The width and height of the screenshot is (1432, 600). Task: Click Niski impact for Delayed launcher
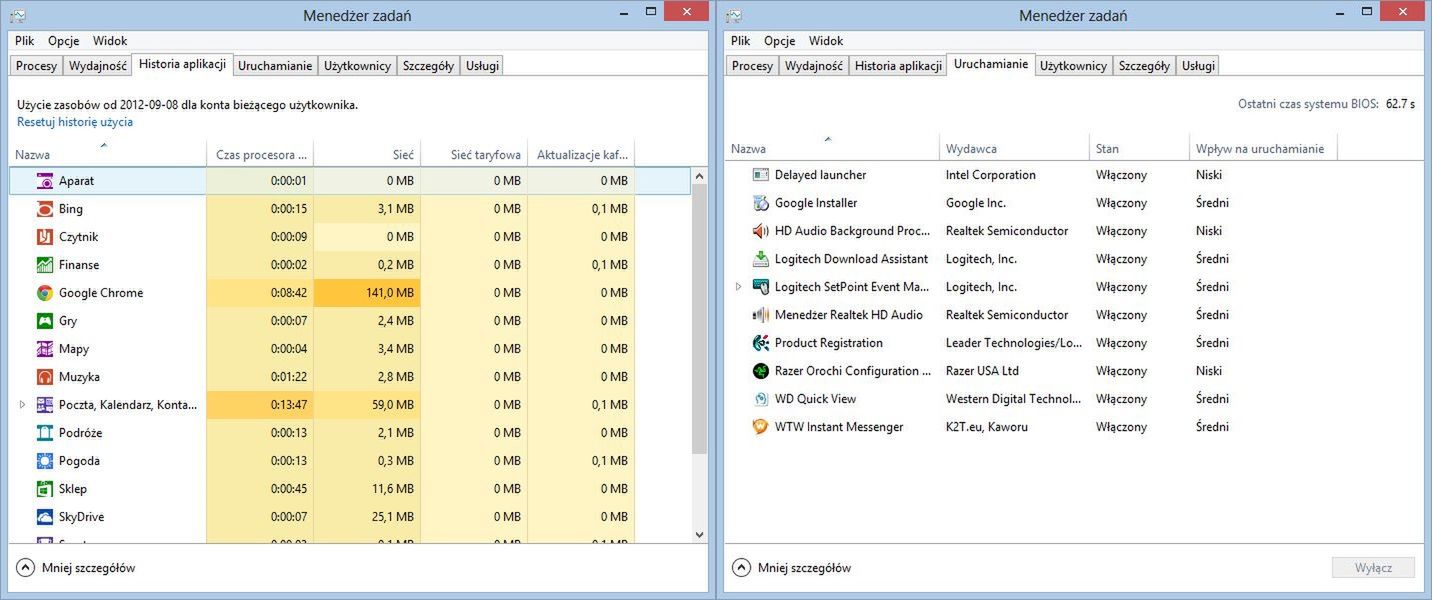click(1209, 175)
